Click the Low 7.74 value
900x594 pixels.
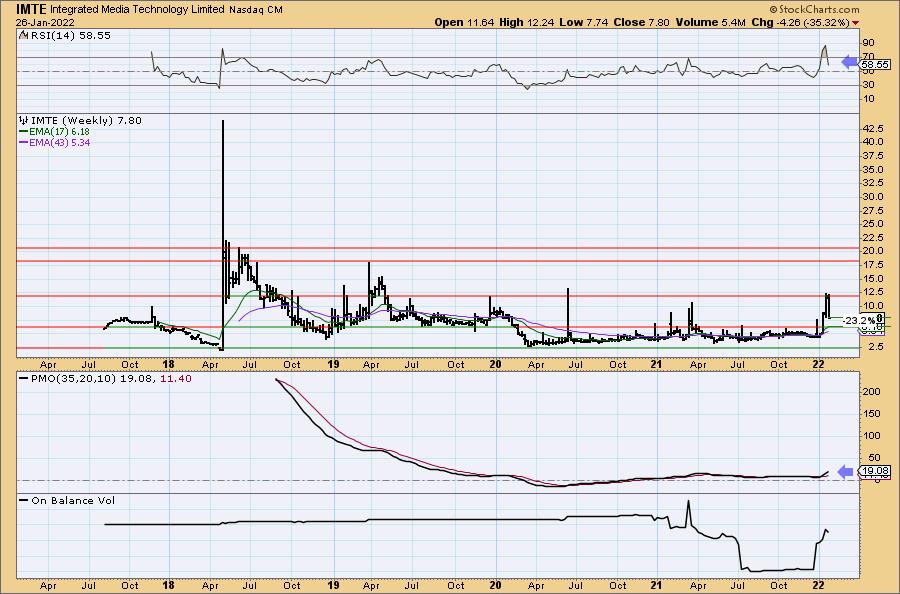584,22
